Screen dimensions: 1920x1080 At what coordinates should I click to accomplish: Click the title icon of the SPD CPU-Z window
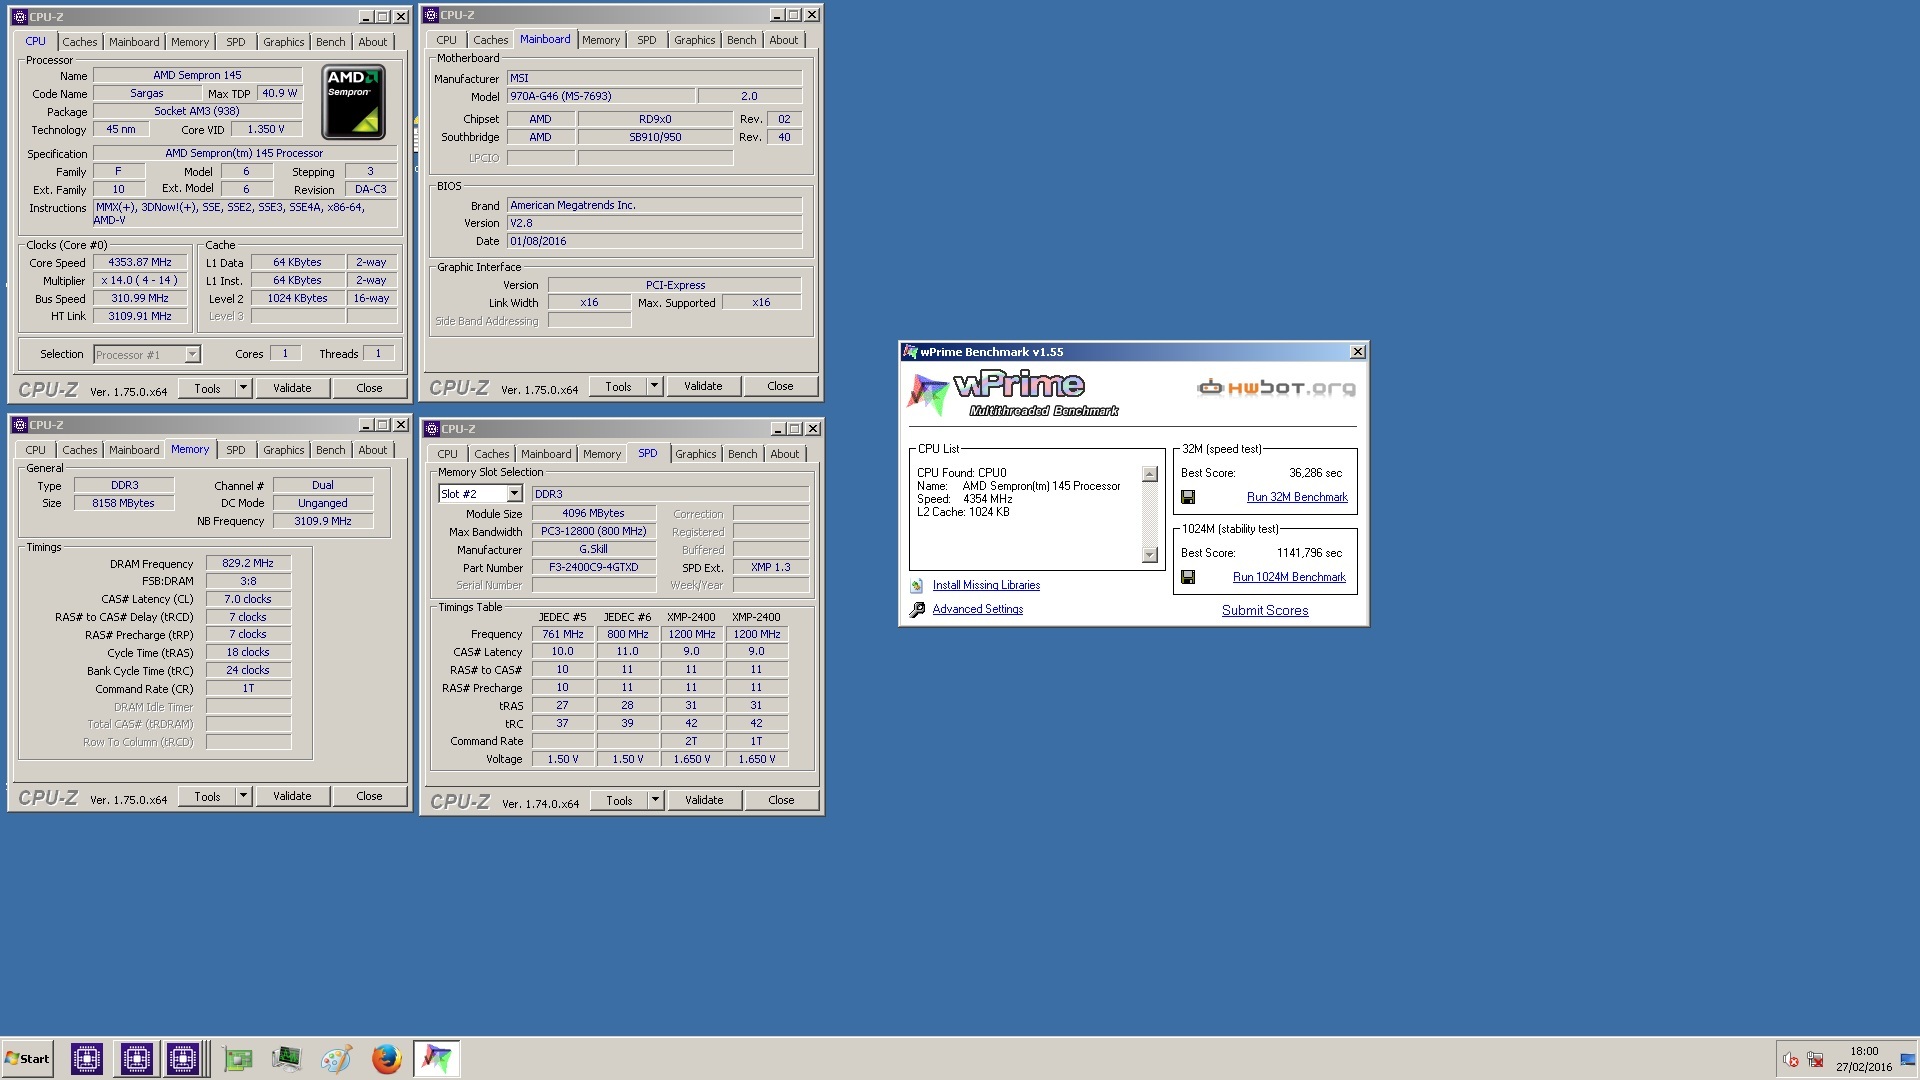(x=432, y=429)
